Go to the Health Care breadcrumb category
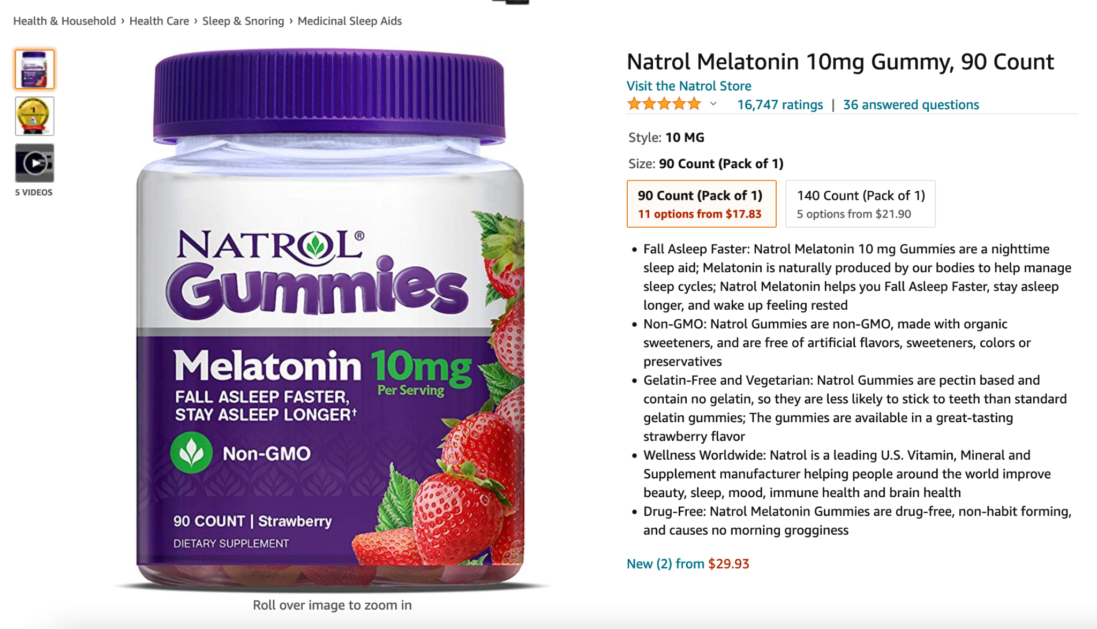1097x629 pixels. [x=158, y=21]
